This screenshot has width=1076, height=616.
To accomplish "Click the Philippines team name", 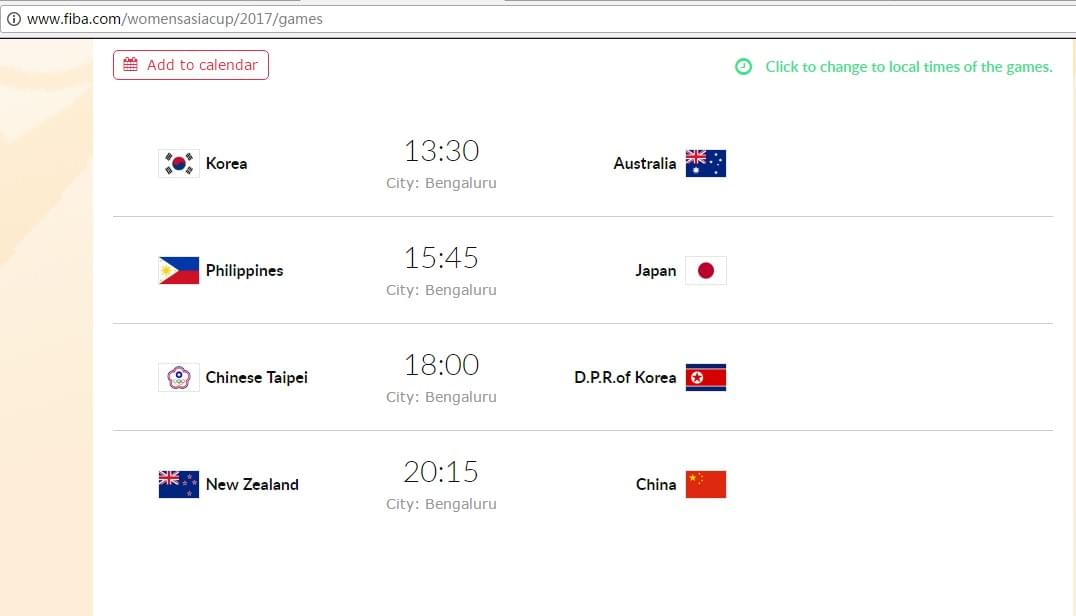I will tap(244, 271).
